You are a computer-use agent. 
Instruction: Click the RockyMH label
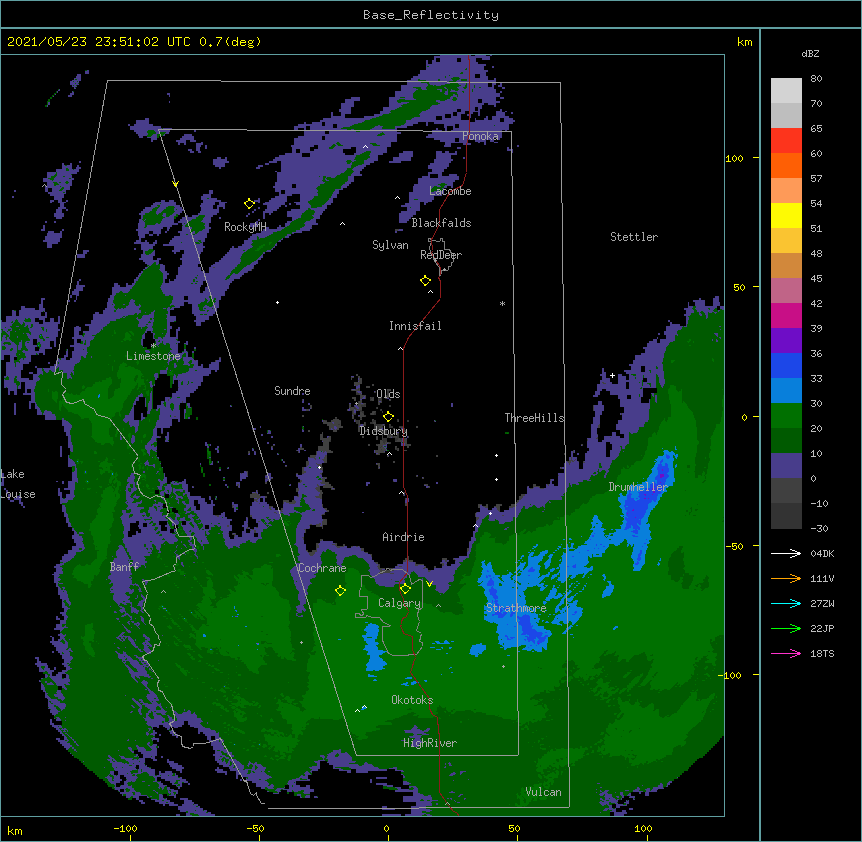click(245, 227)
